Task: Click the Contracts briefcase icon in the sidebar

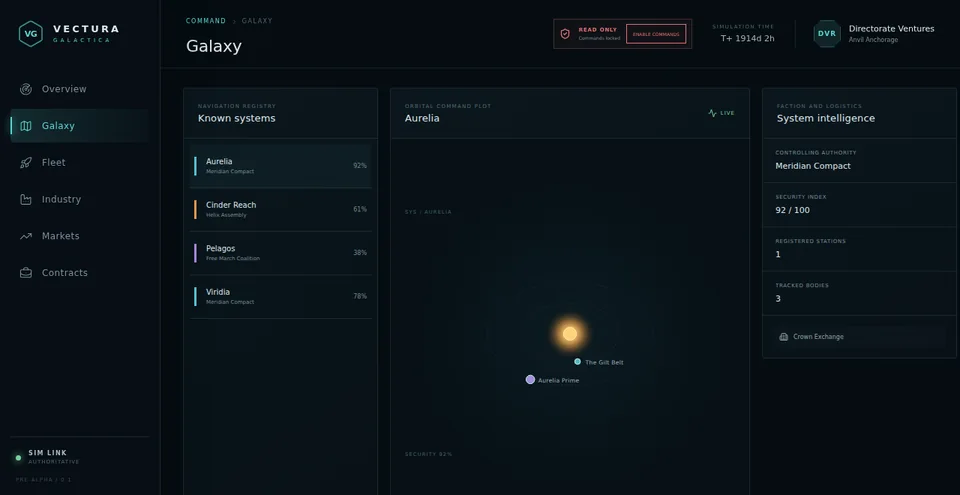Action: pyautogui.click(x=26, y=273)
